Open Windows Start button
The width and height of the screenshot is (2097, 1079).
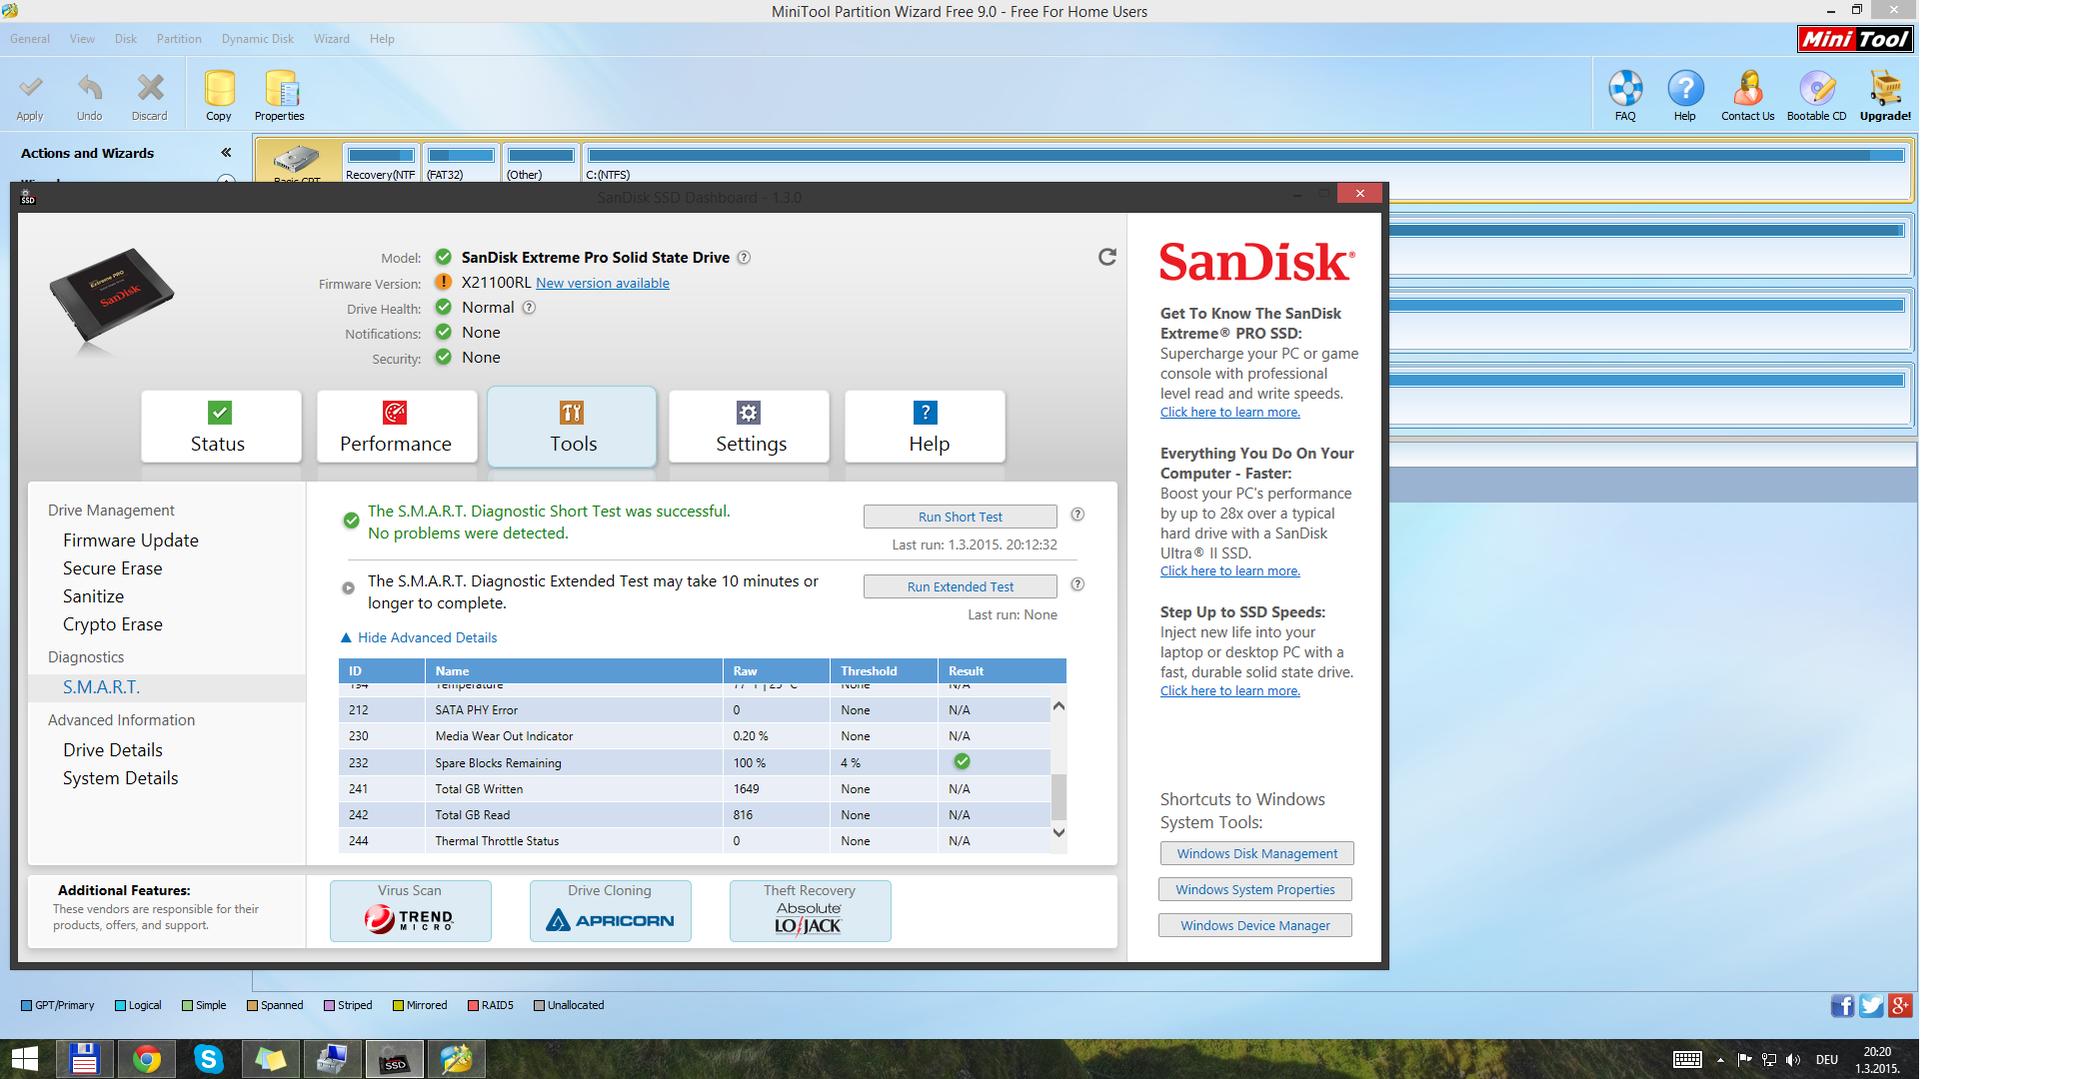tap(25, 1059)
